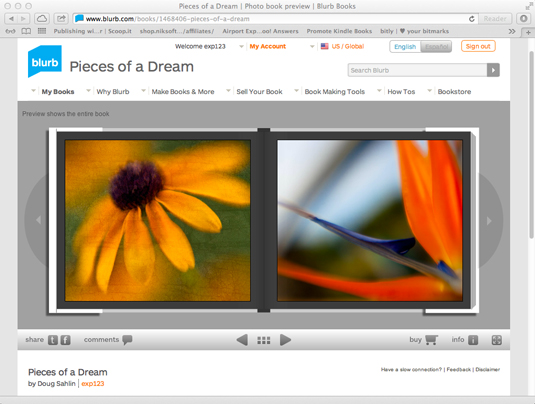Switch language to Español
Screen dimensions: 535x404
pos(436,46)
